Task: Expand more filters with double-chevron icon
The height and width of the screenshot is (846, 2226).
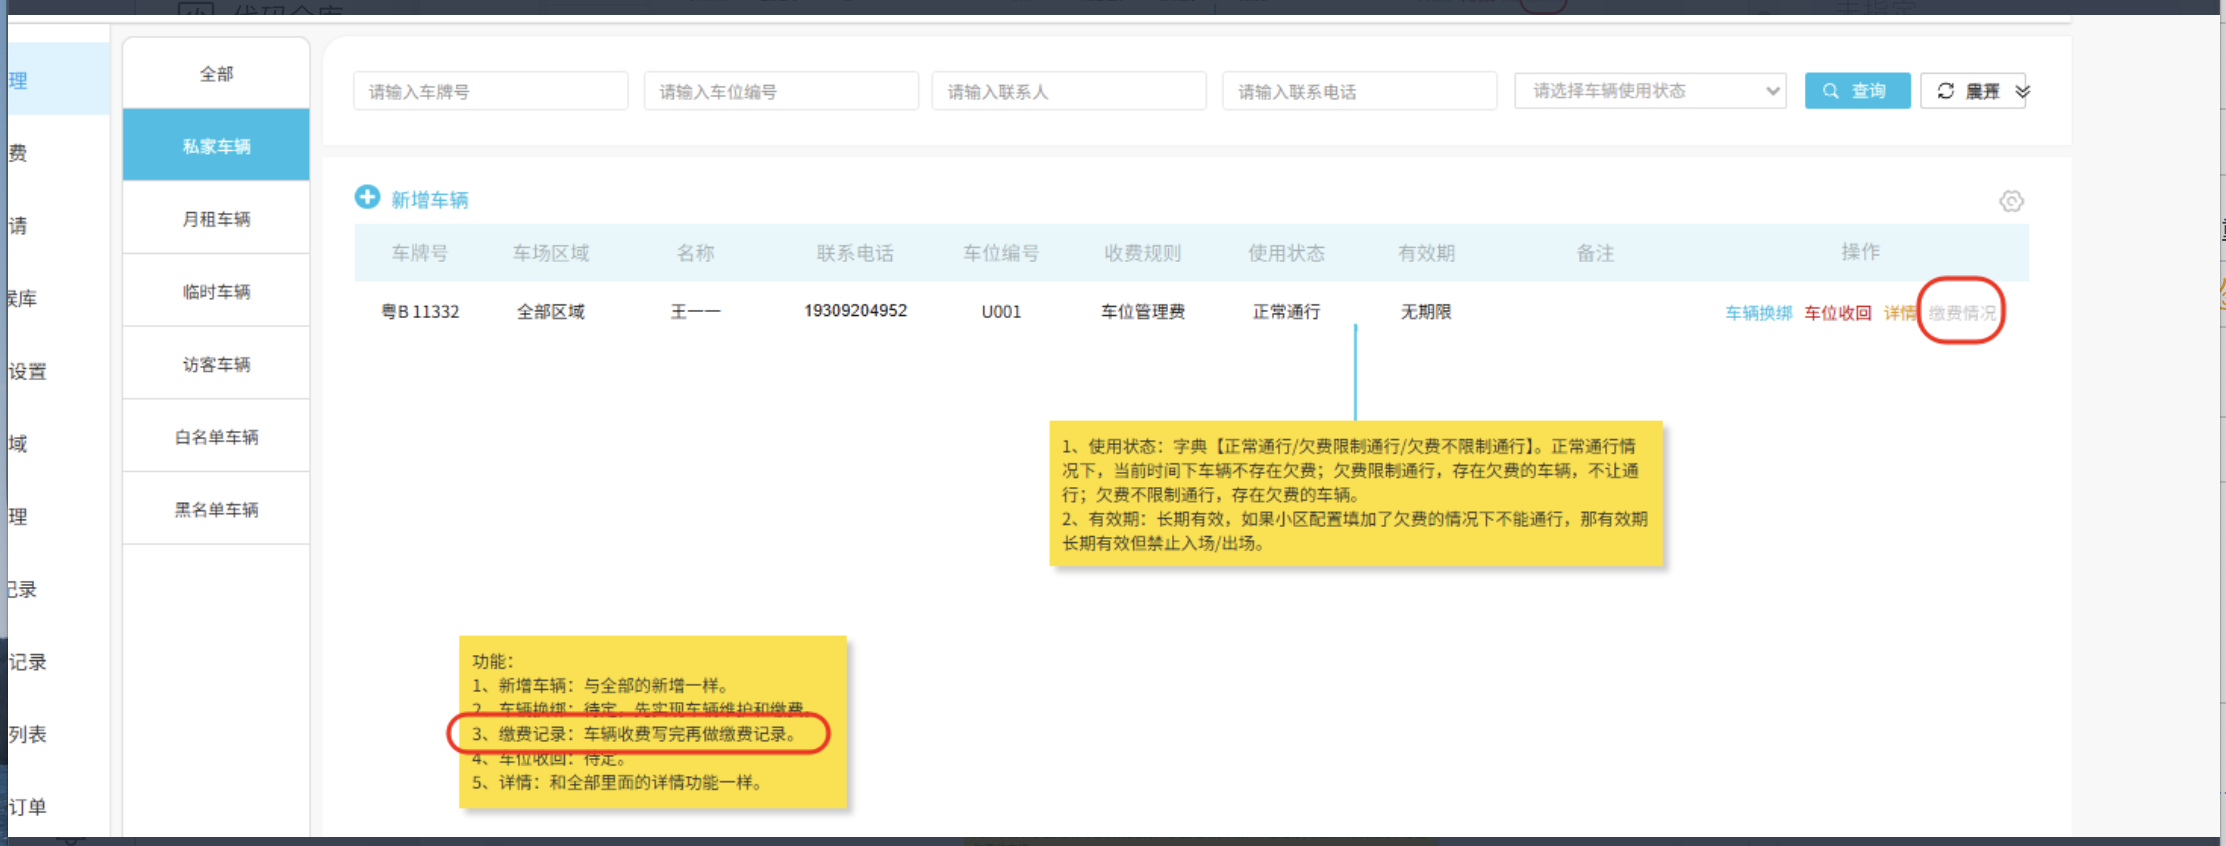Action: coord(2022,92)
